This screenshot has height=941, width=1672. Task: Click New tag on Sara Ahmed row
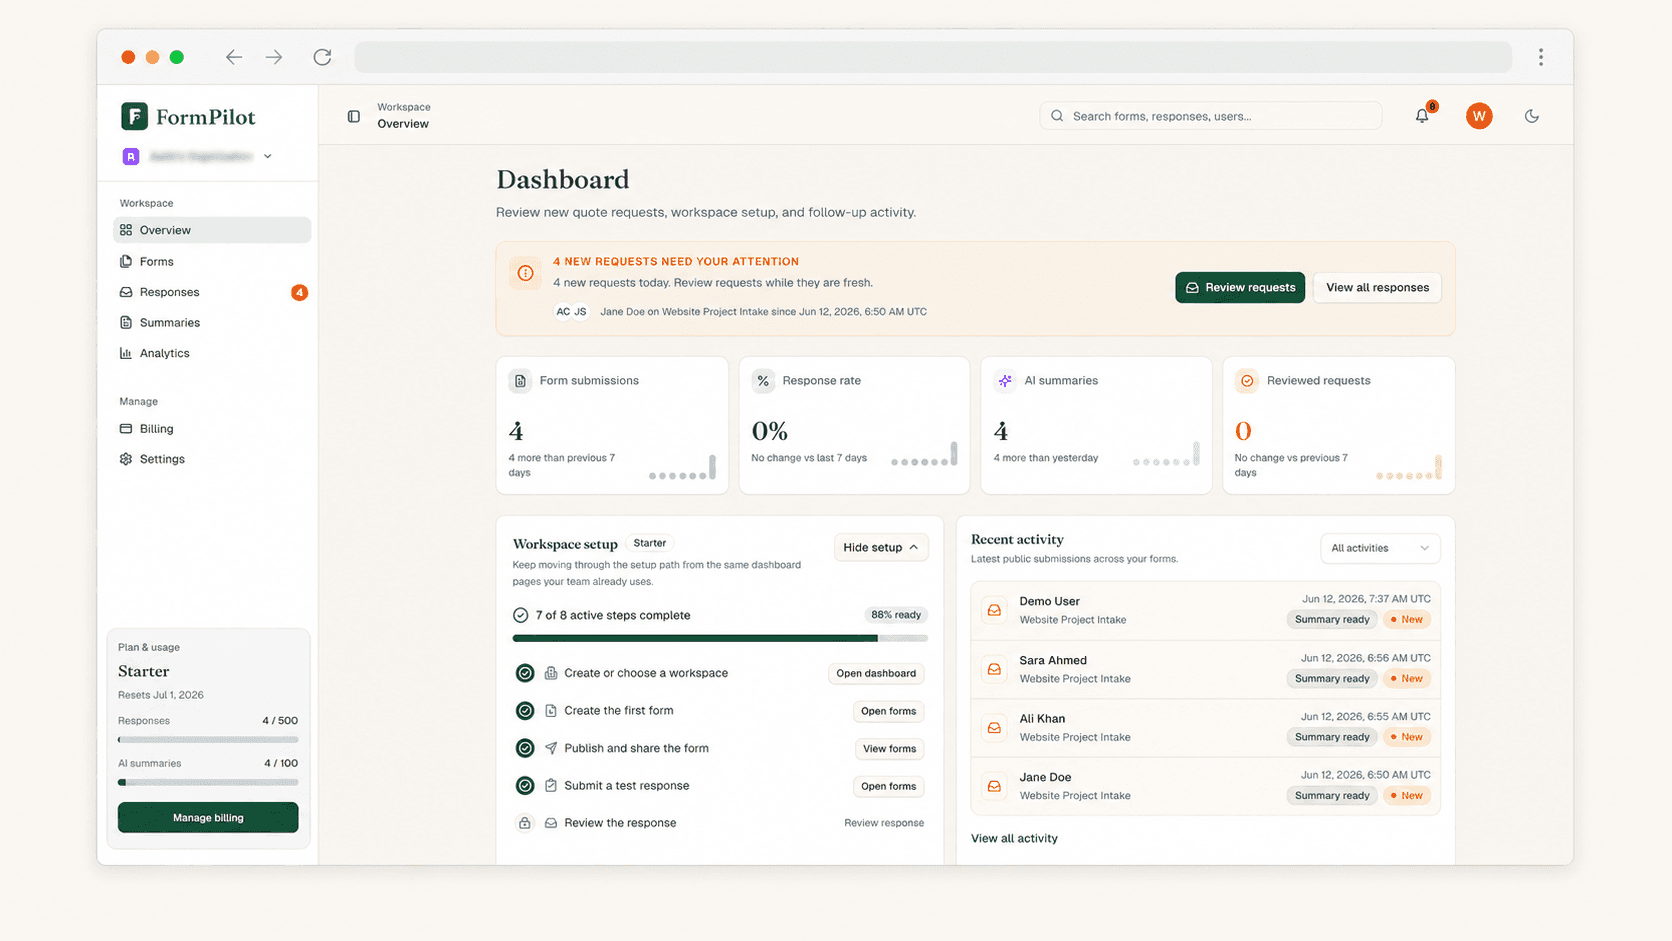1406,678
